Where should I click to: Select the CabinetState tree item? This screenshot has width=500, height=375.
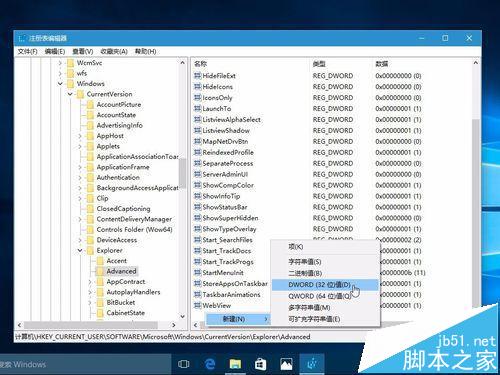[125, 313]
